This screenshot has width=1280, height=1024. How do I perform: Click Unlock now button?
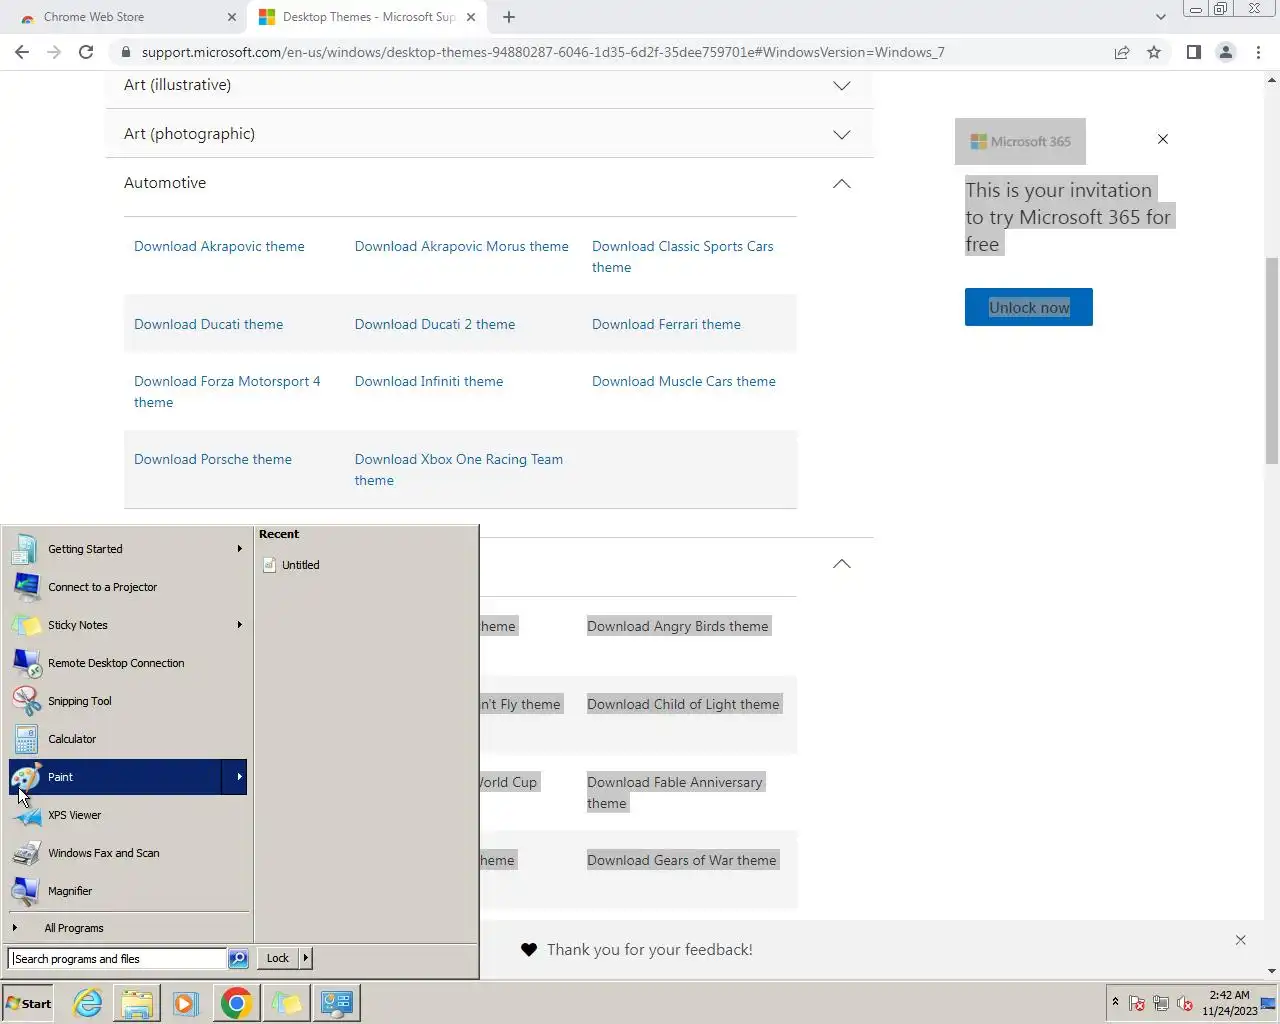1028,307
